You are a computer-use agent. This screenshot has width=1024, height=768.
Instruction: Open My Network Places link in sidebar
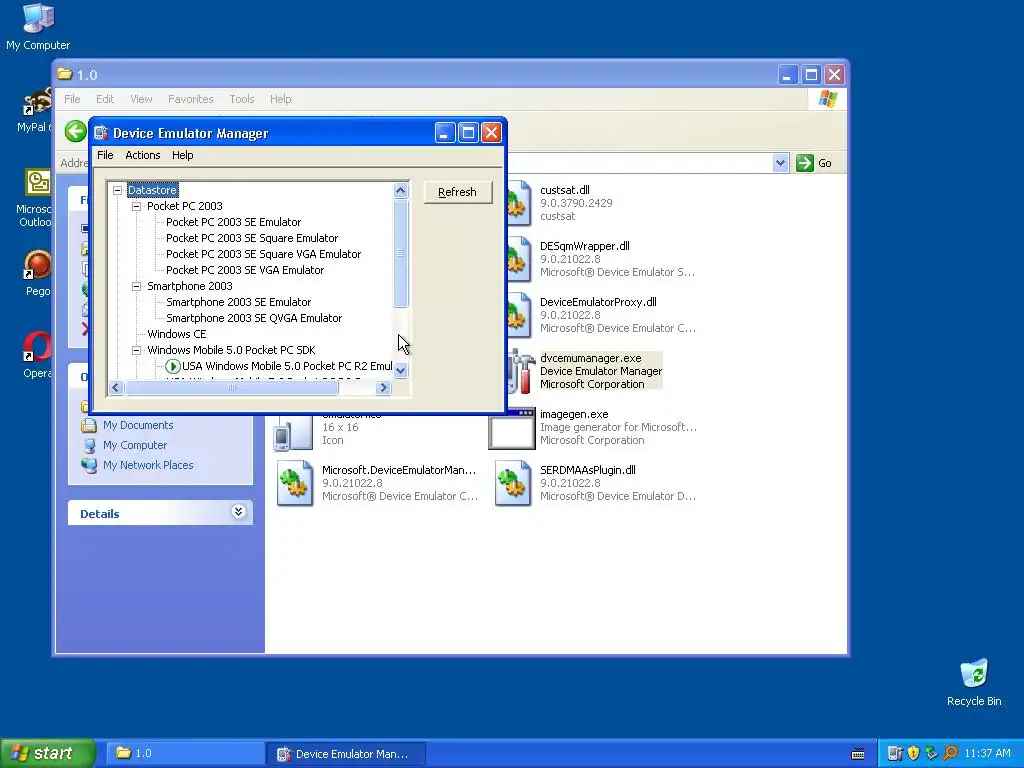[x=148, y=465]
